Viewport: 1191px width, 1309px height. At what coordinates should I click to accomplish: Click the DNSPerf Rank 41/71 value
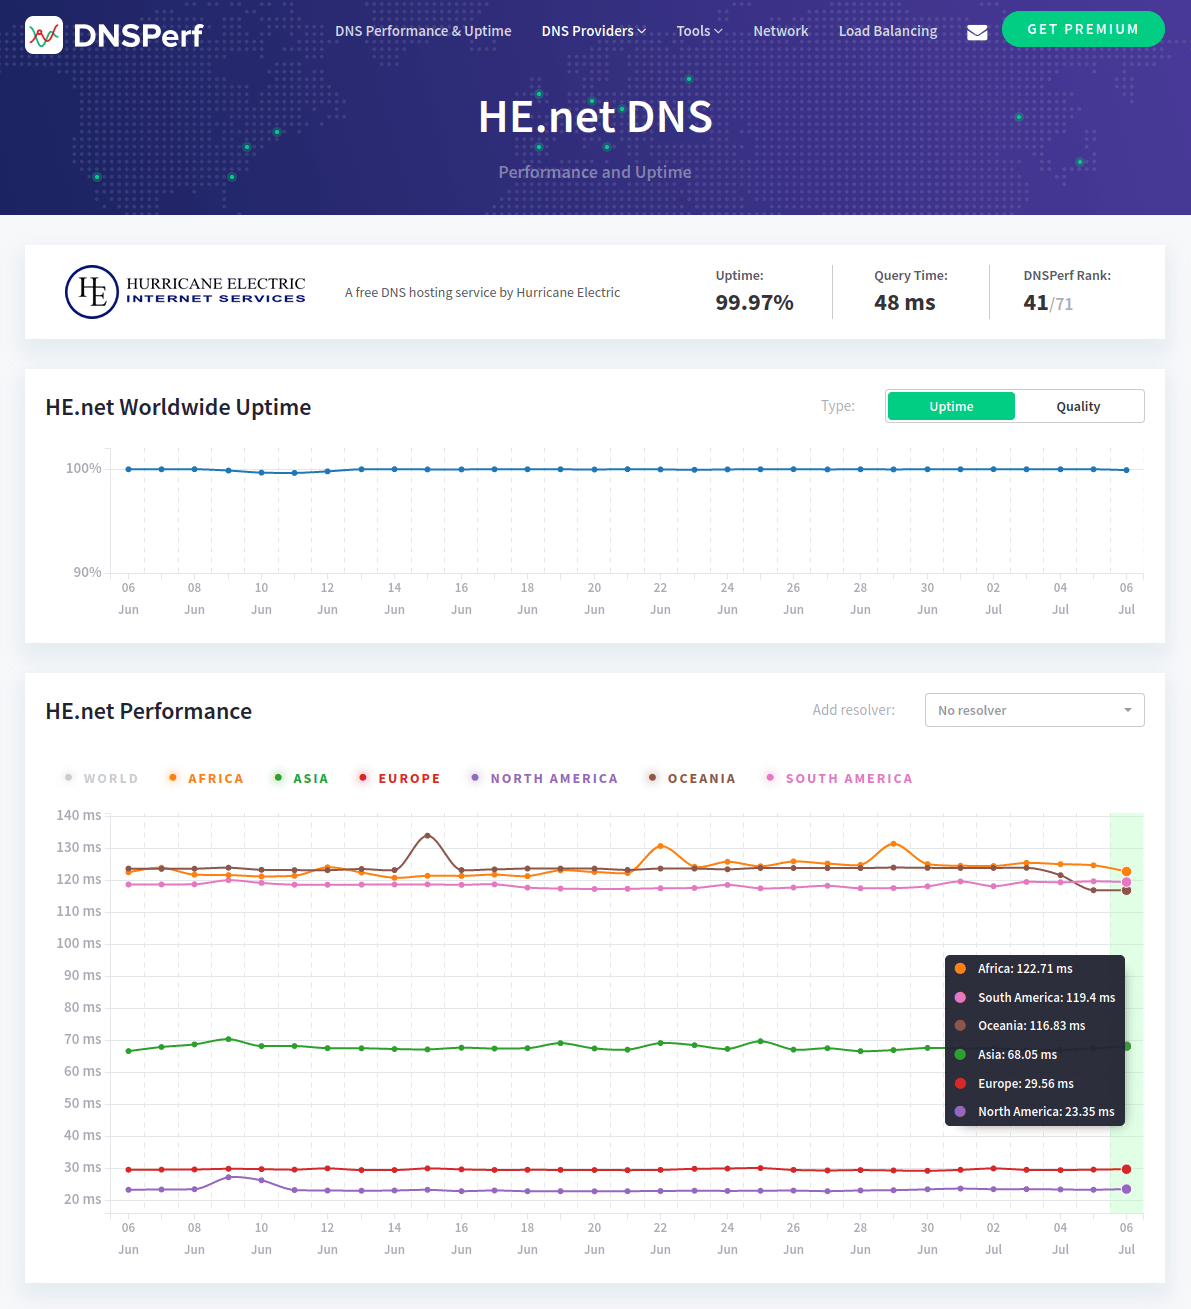[1048, 302]
